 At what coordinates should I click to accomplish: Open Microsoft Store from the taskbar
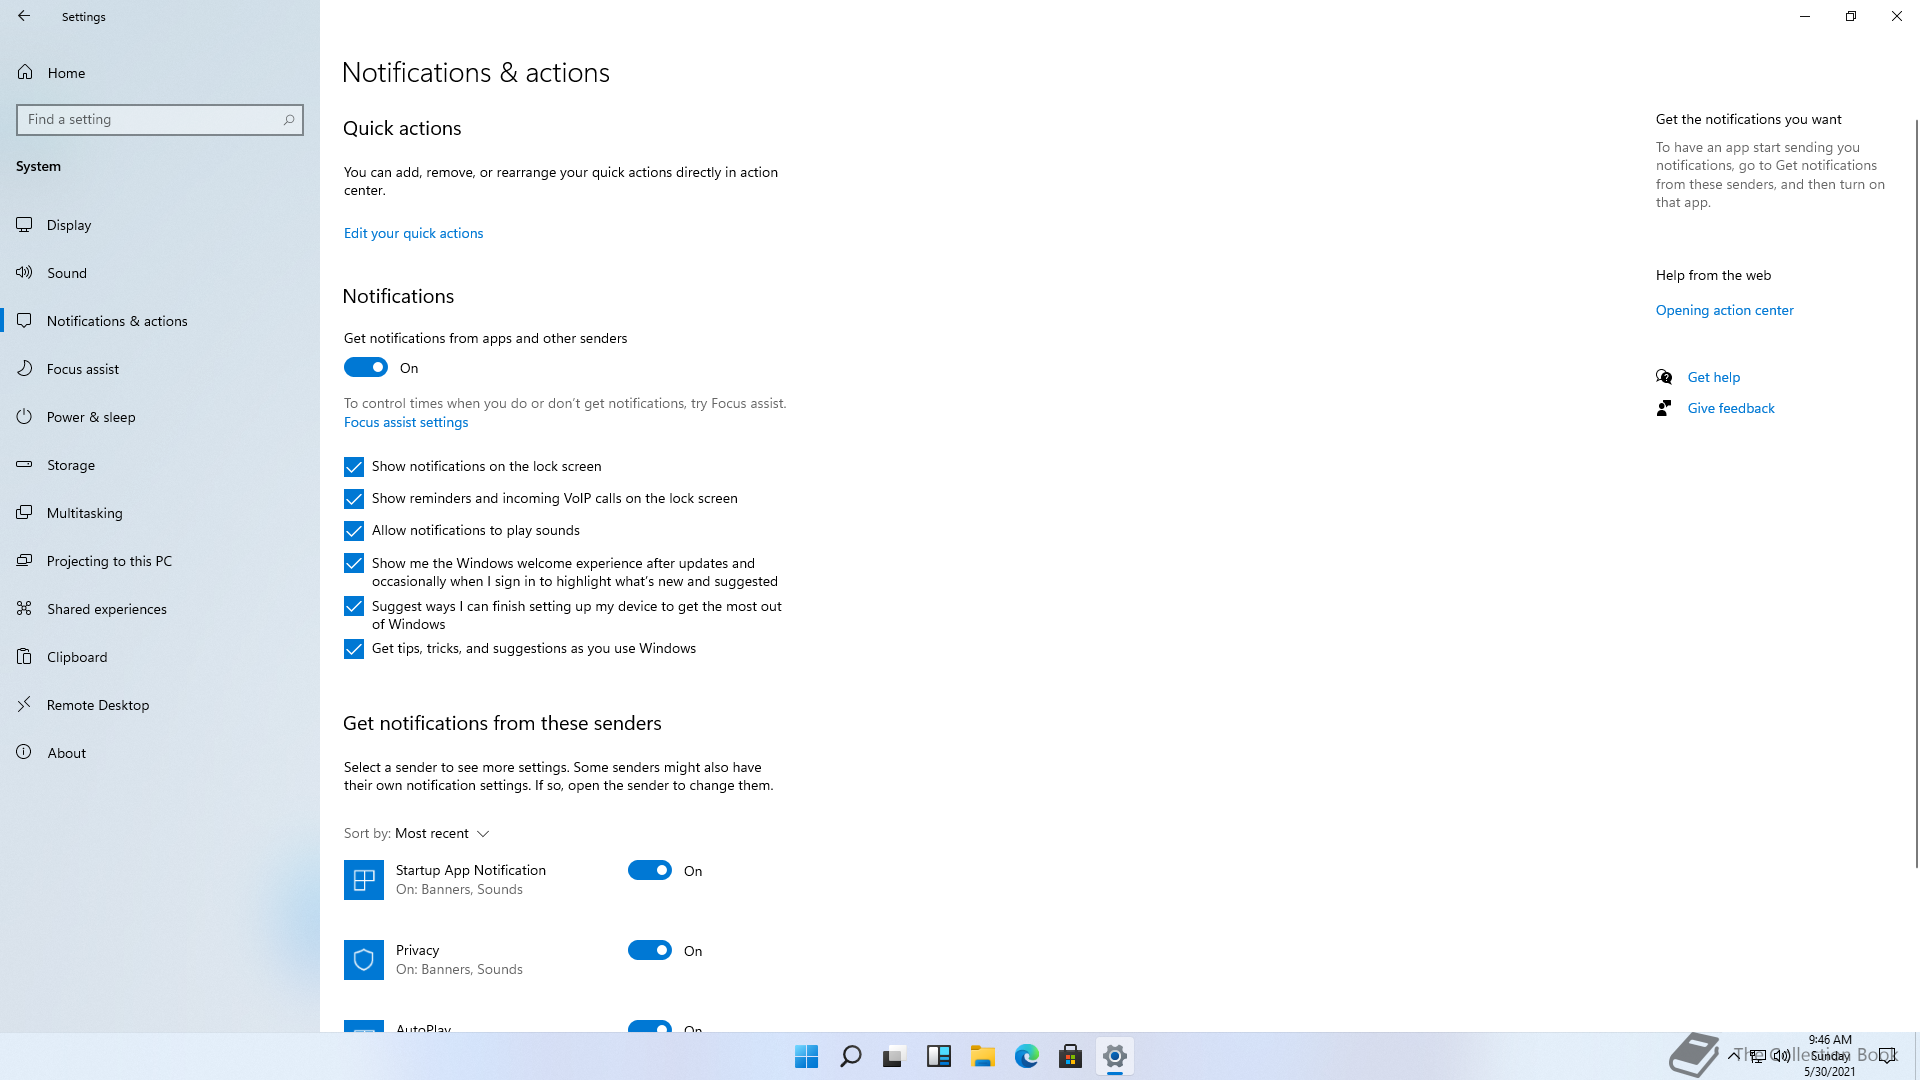[1071, 1056]
